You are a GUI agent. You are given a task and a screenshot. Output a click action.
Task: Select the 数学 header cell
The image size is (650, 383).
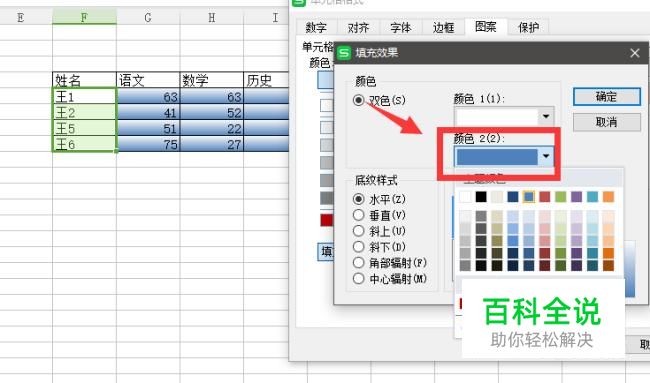[212, 80]
